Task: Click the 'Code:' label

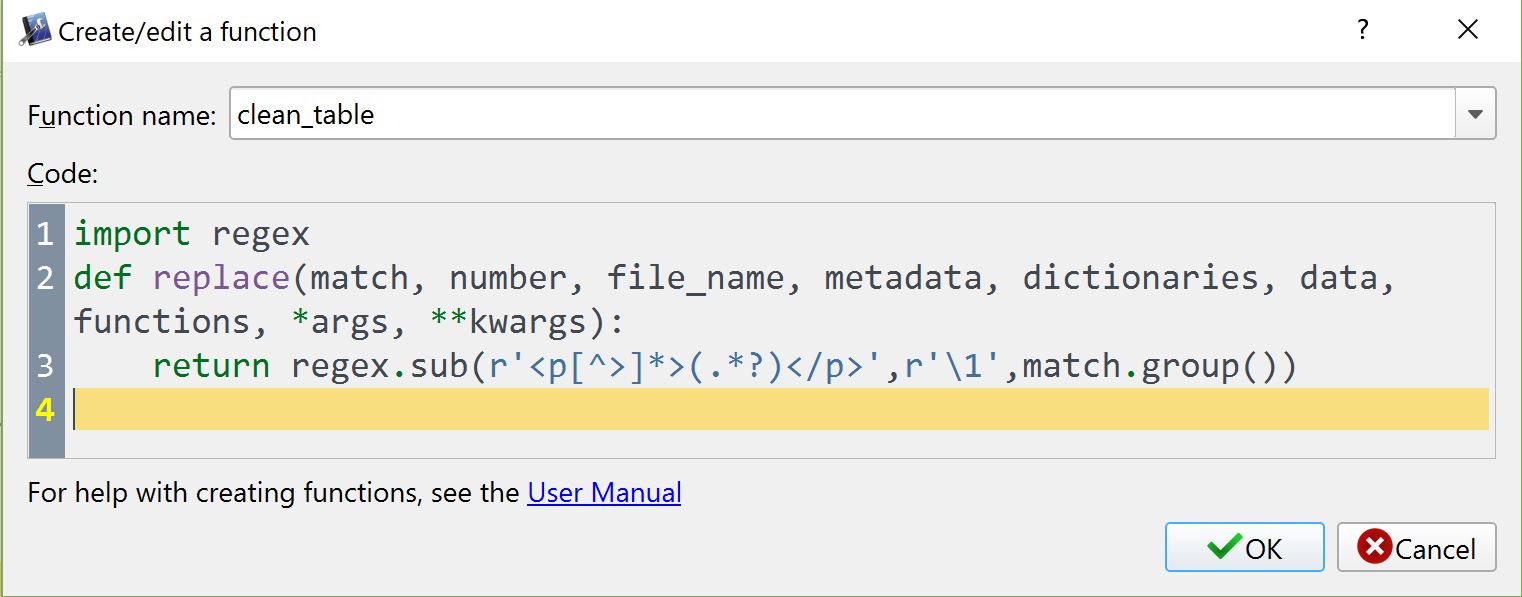Action: (x=62, y=173)
